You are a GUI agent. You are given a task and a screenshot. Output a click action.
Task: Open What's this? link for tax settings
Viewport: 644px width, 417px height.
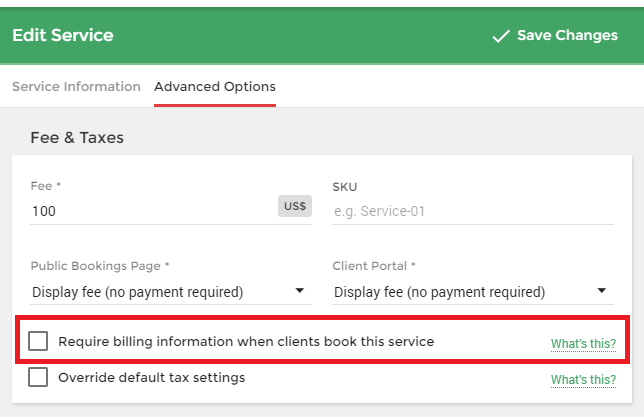pyautogui.click(x=583, y=380)
